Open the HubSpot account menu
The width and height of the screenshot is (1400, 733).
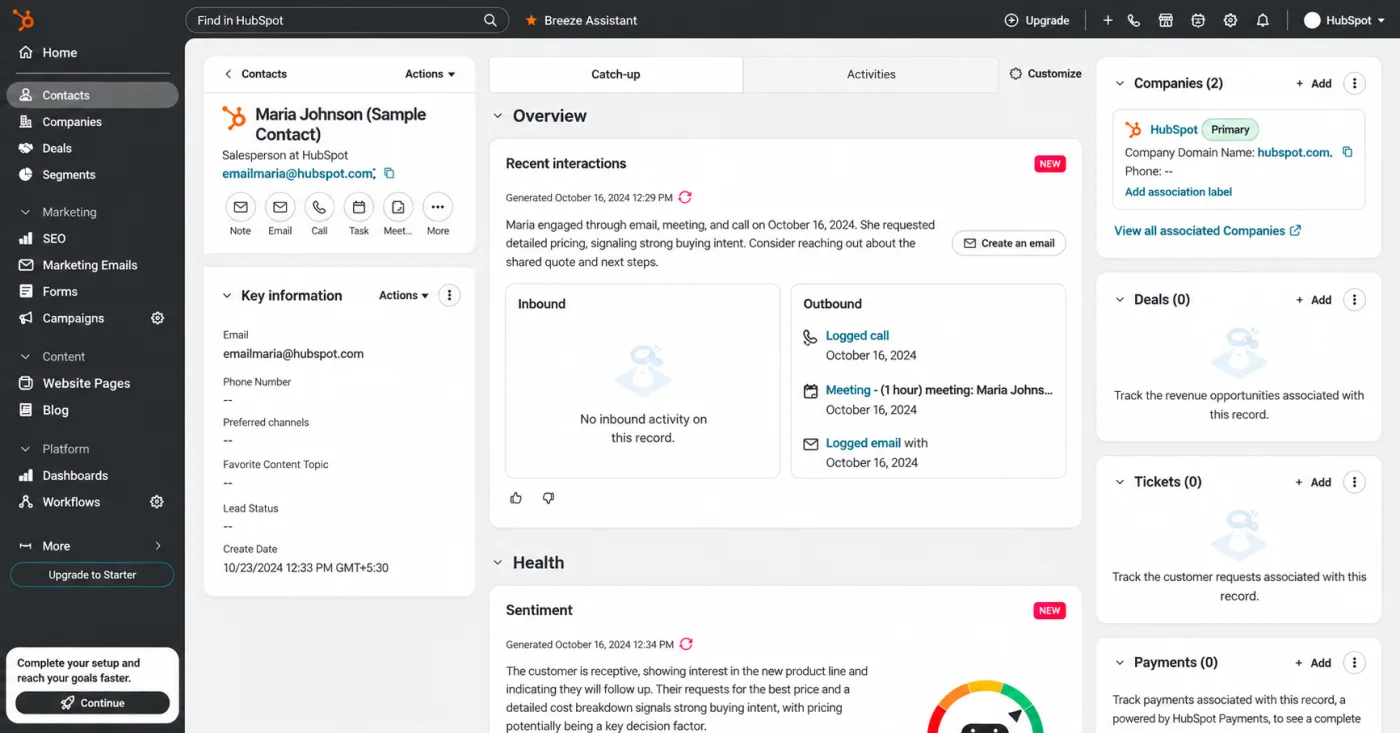tap(1346, 20)
